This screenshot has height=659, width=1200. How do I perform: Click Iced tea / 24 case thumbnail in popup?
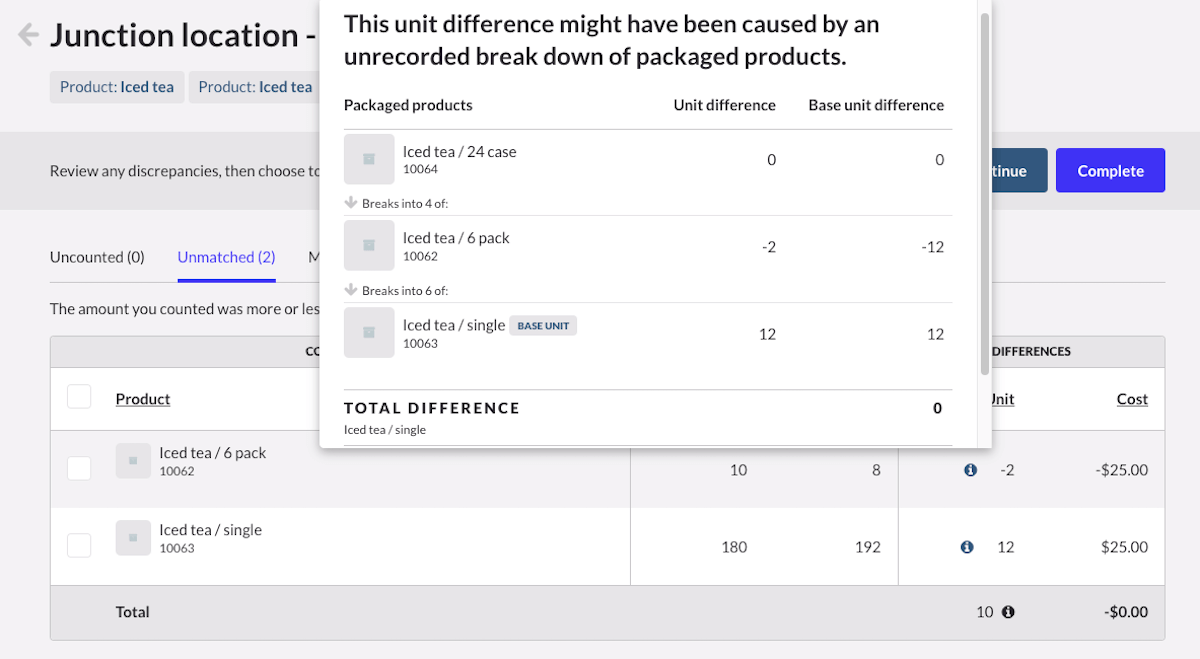point(369,159)
